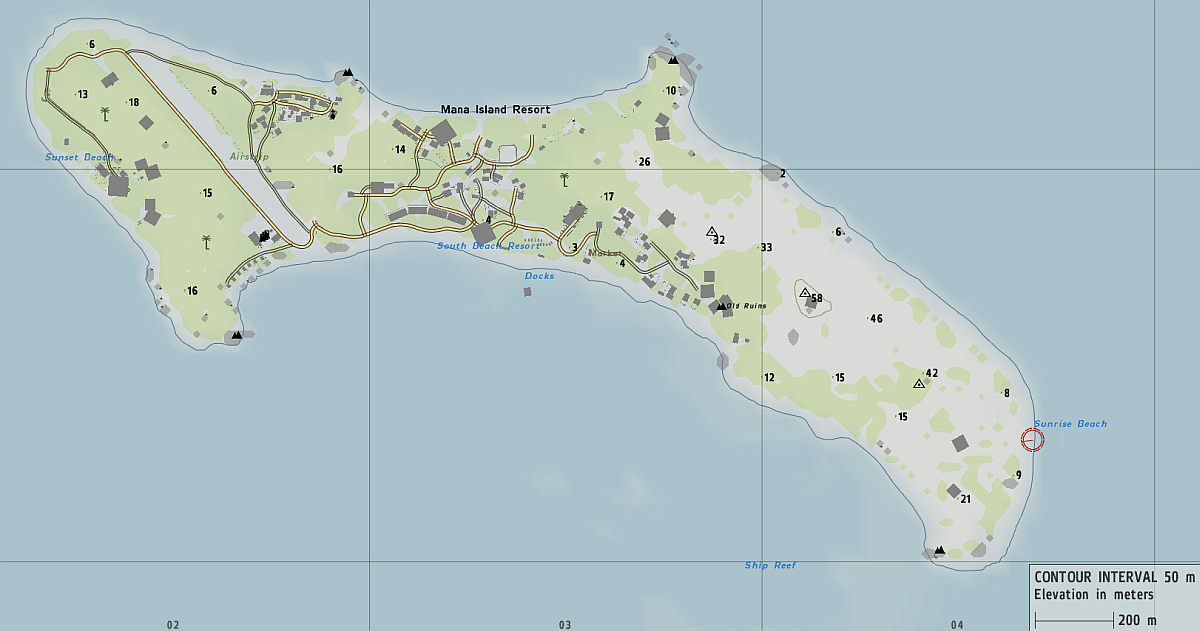Click the Elevation in meters legend text

1094,595
